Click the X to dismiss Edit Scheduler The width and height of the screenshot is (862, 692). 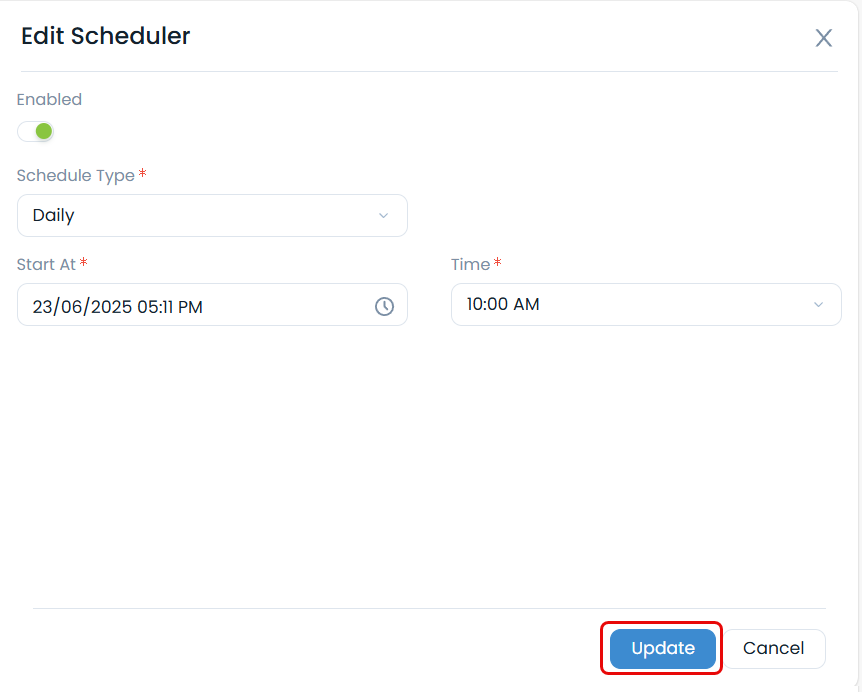[x=823, y=38]
